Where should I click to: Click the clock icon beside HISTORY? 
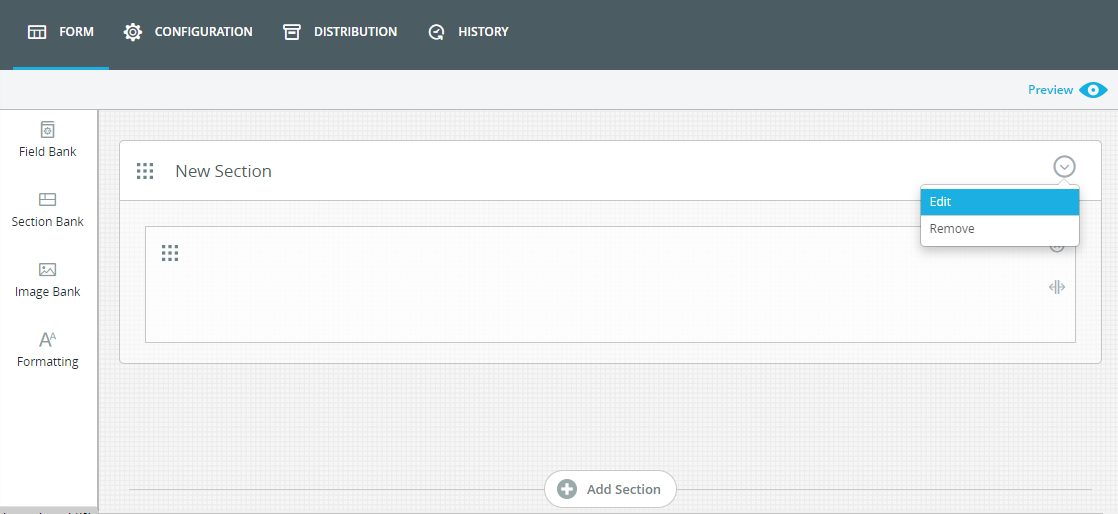click(436, 32)
